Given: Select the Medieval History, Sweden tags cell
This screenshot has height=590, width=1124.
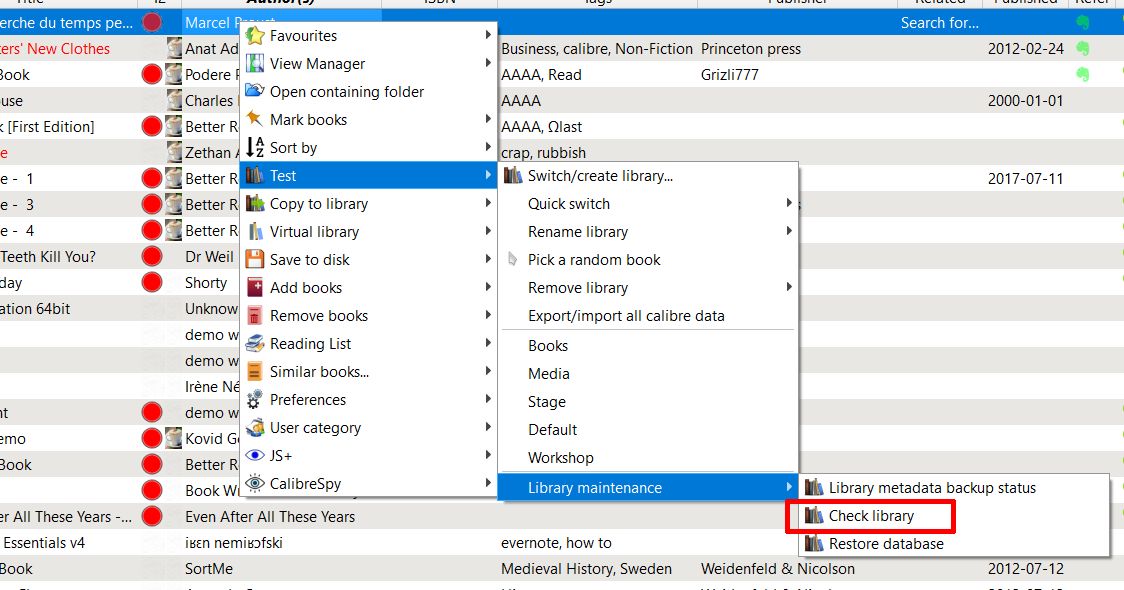Looking at the screenshot, I should 586,569.
